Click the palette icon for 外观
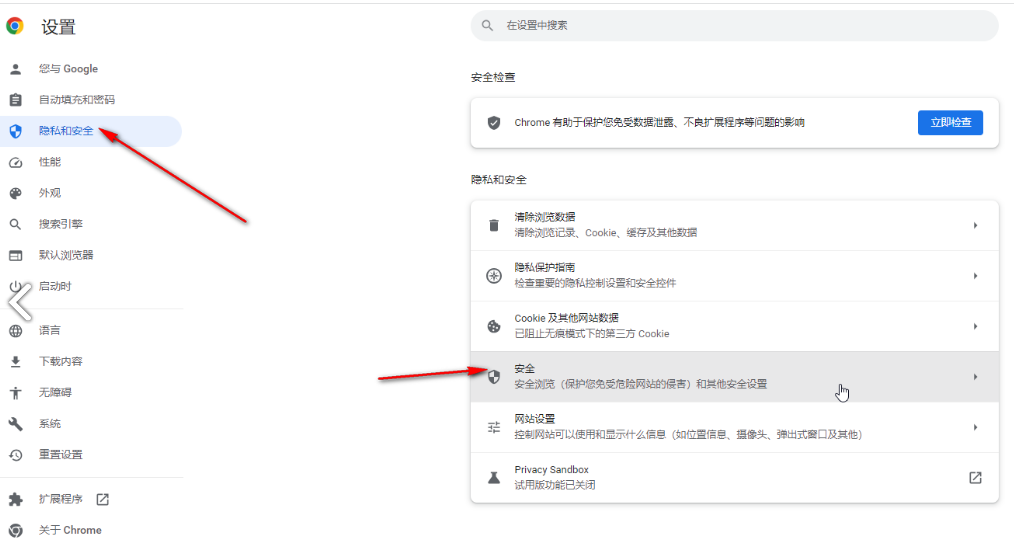 click(x=16, y=193)
